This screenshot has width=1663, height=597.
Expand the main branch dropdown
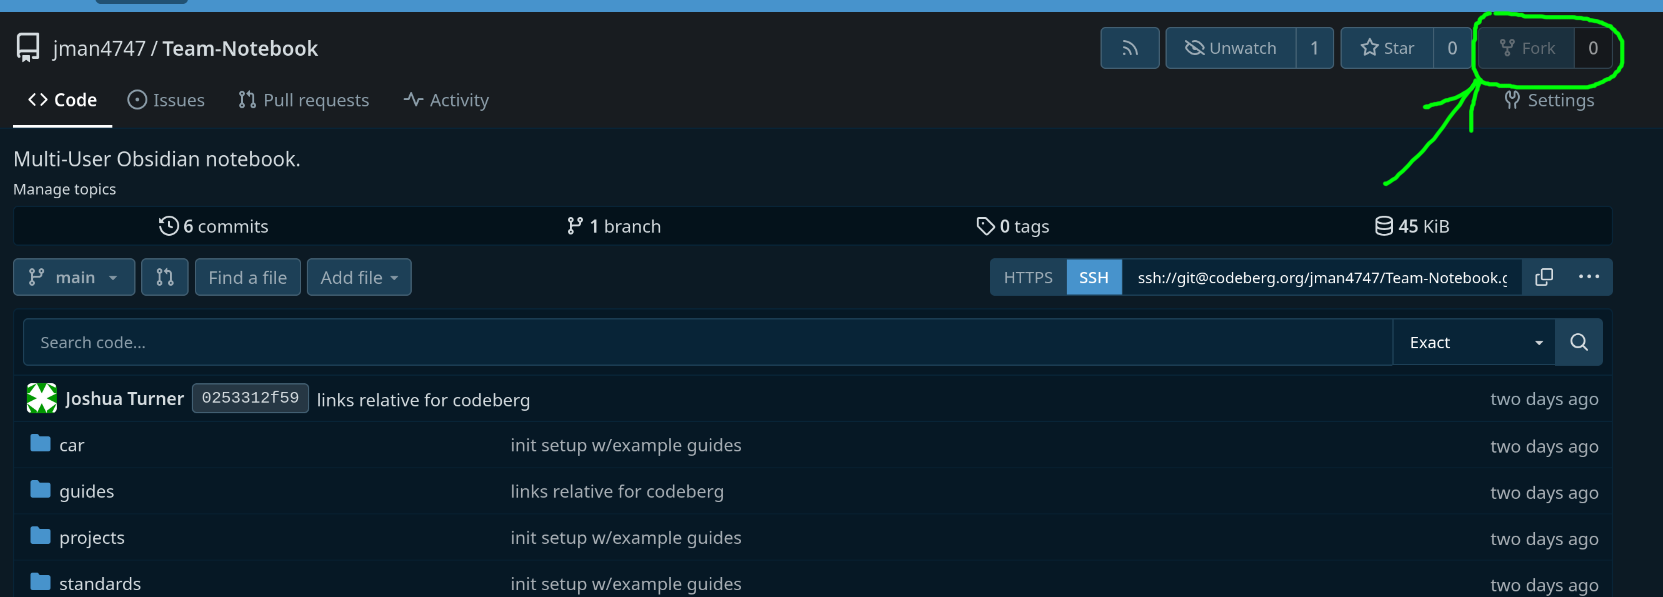[74, 277]
